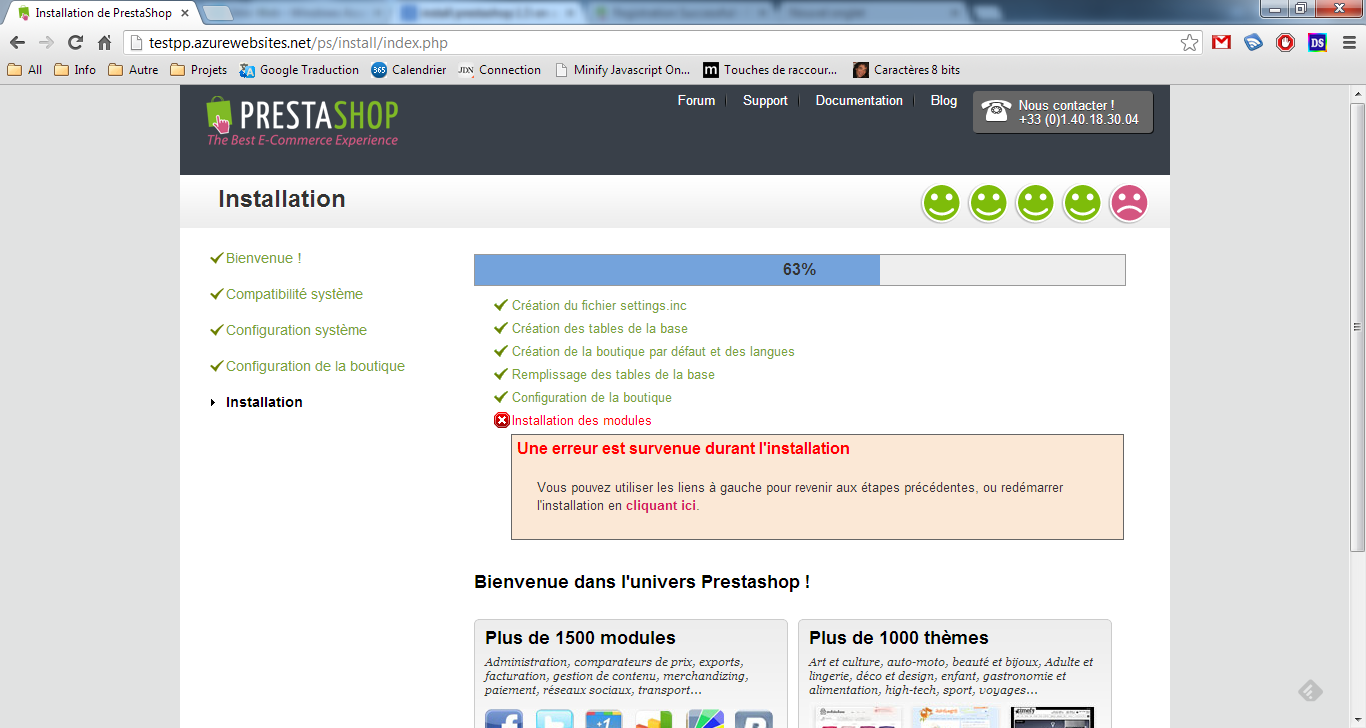Click the Twitter module icon
The image size is (1366, 728).
pos(554,719)
